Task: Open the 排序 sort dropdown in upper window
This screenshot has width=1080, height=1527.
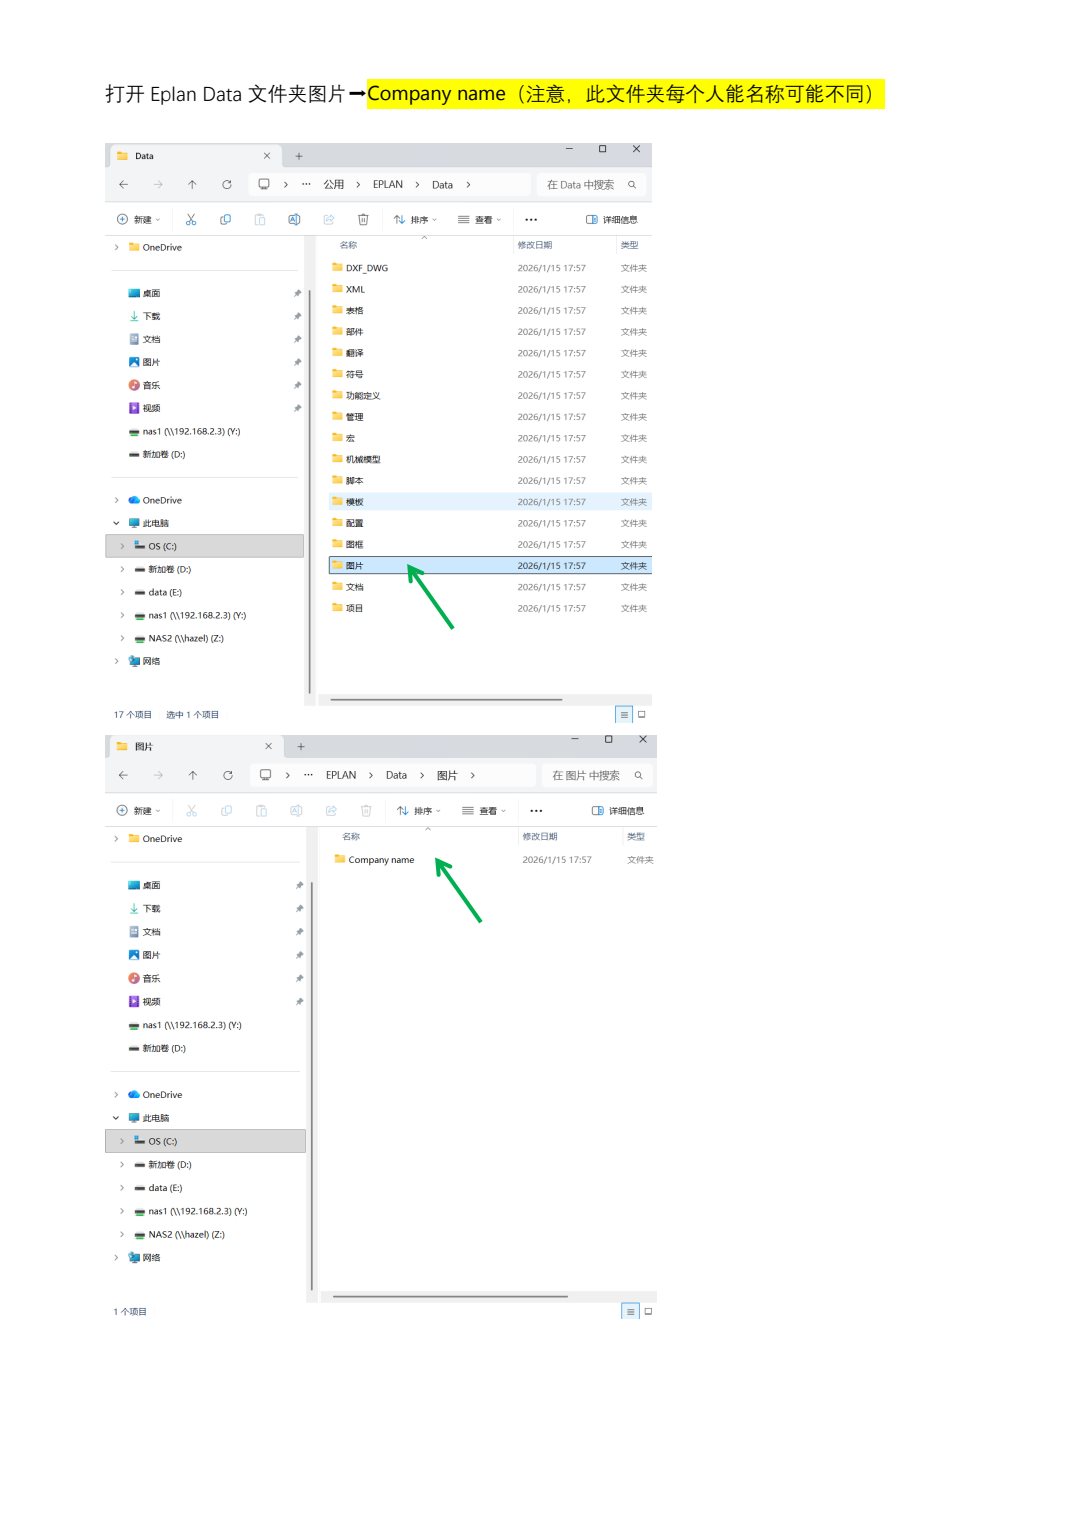Action: click(x=415, y=219)
